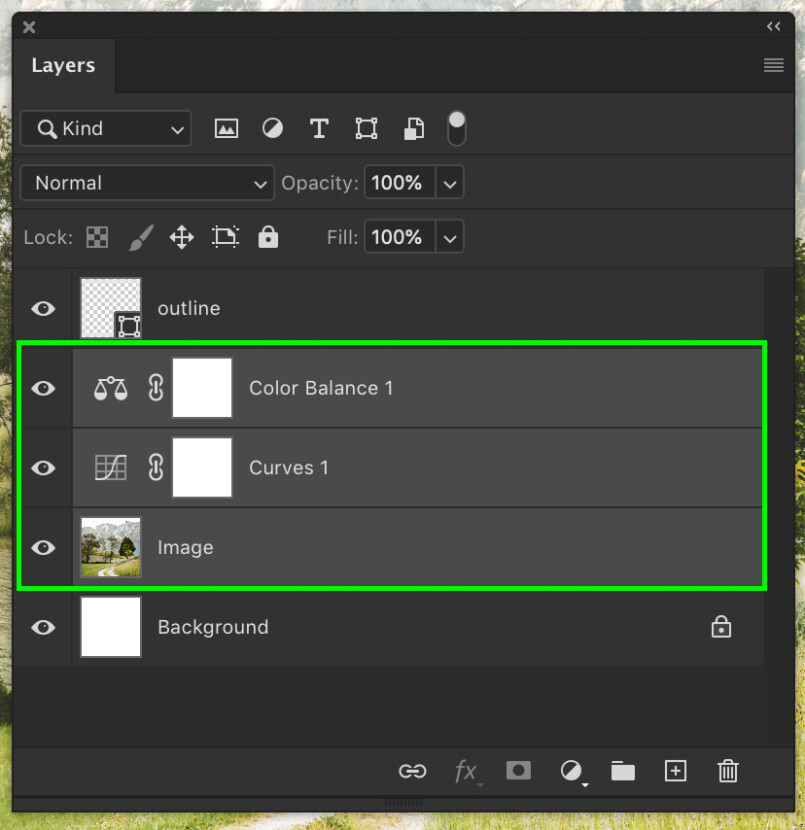The image size is (805, 830).
Task: Select the Layers tab
Action: 63,66
